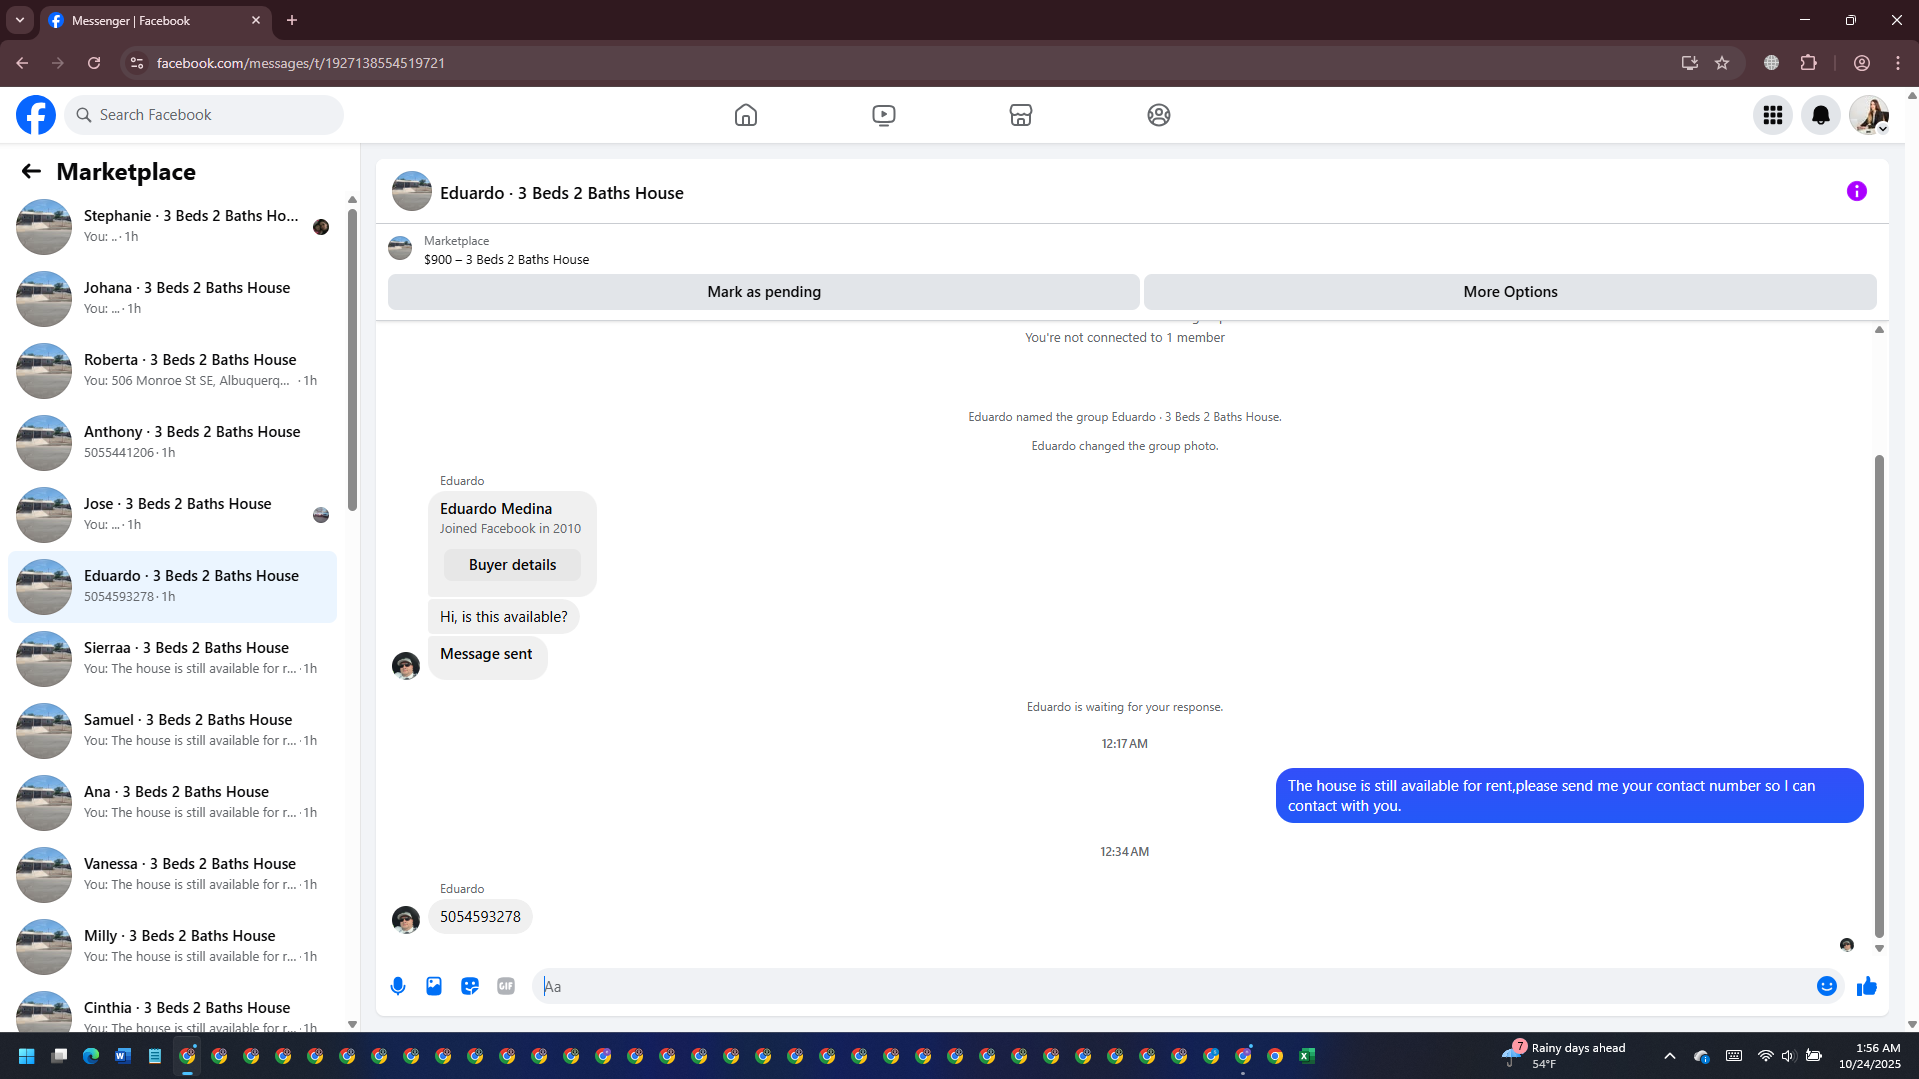Click the chat header group photo thumbnail
The image size is (1919, 1079).
pos(412,191)
